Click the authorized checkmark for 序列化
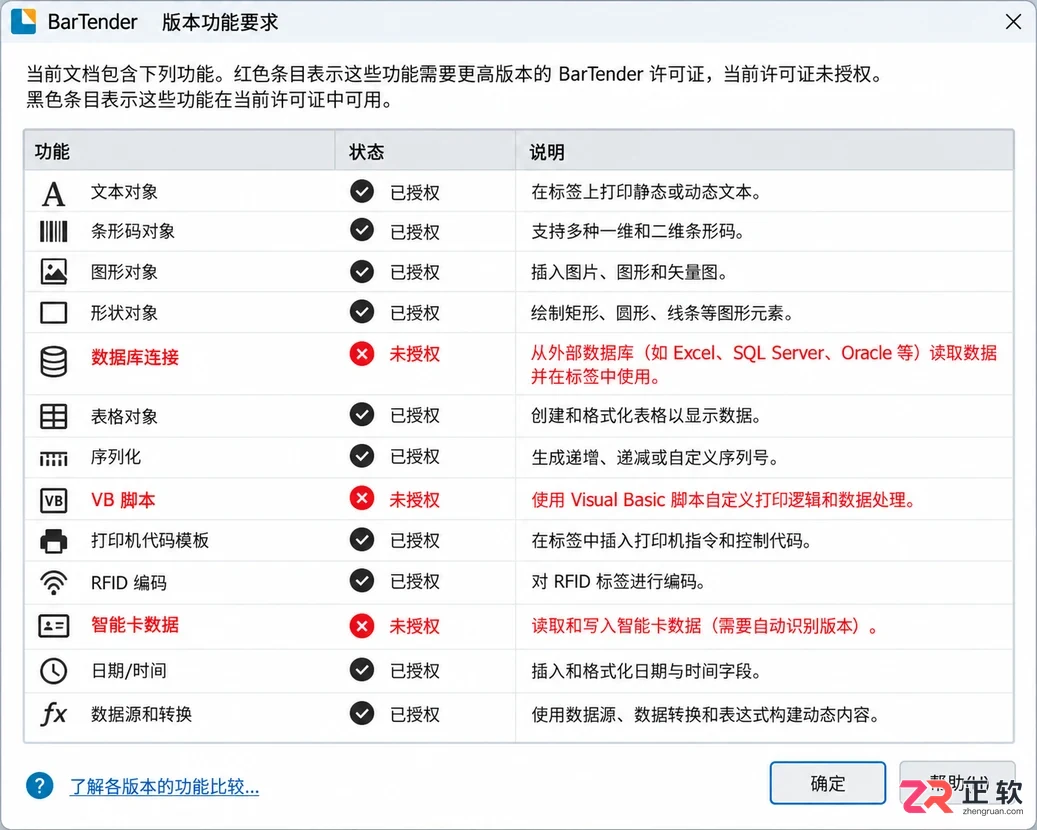This screenshot has width=1037, height=830. pos(362,456)
